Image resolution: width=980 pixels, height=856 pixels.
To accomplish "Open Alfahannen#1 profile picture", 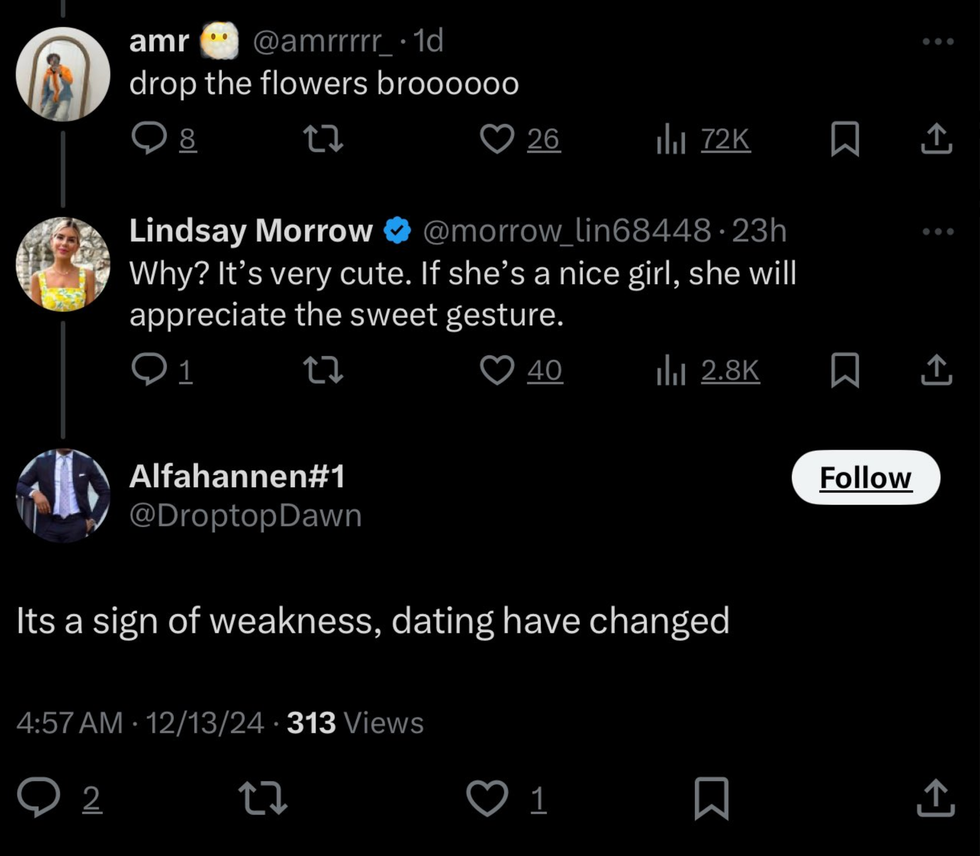I will pos(62,495).
